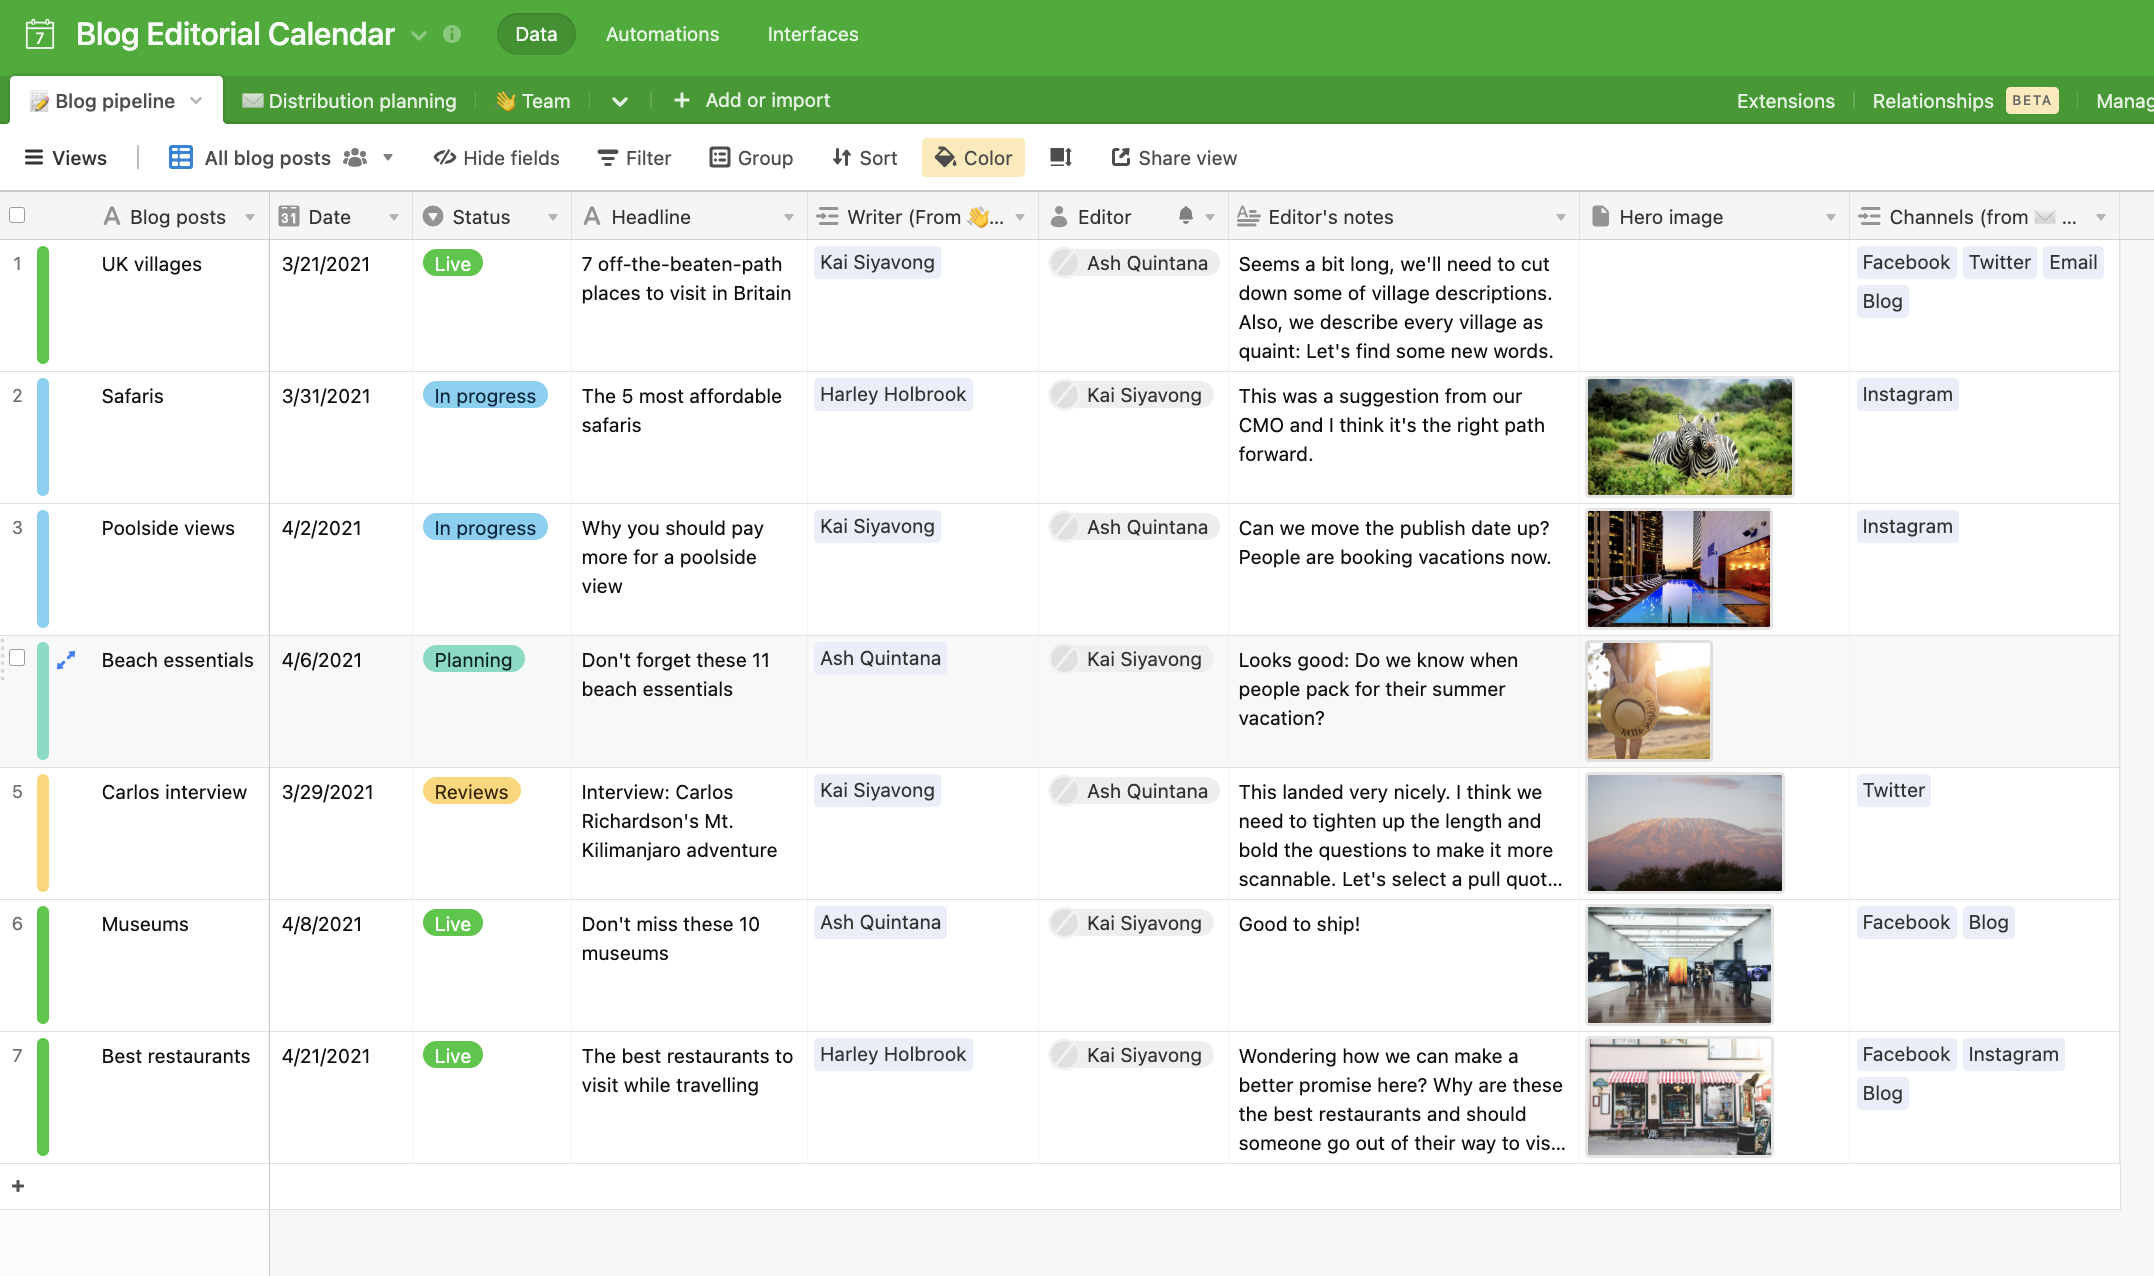Image resolution: width=2154 pixels, height=1276 pixels.
Task: Check the select-all rows checkbox
Action: click(x=17, y=216)
